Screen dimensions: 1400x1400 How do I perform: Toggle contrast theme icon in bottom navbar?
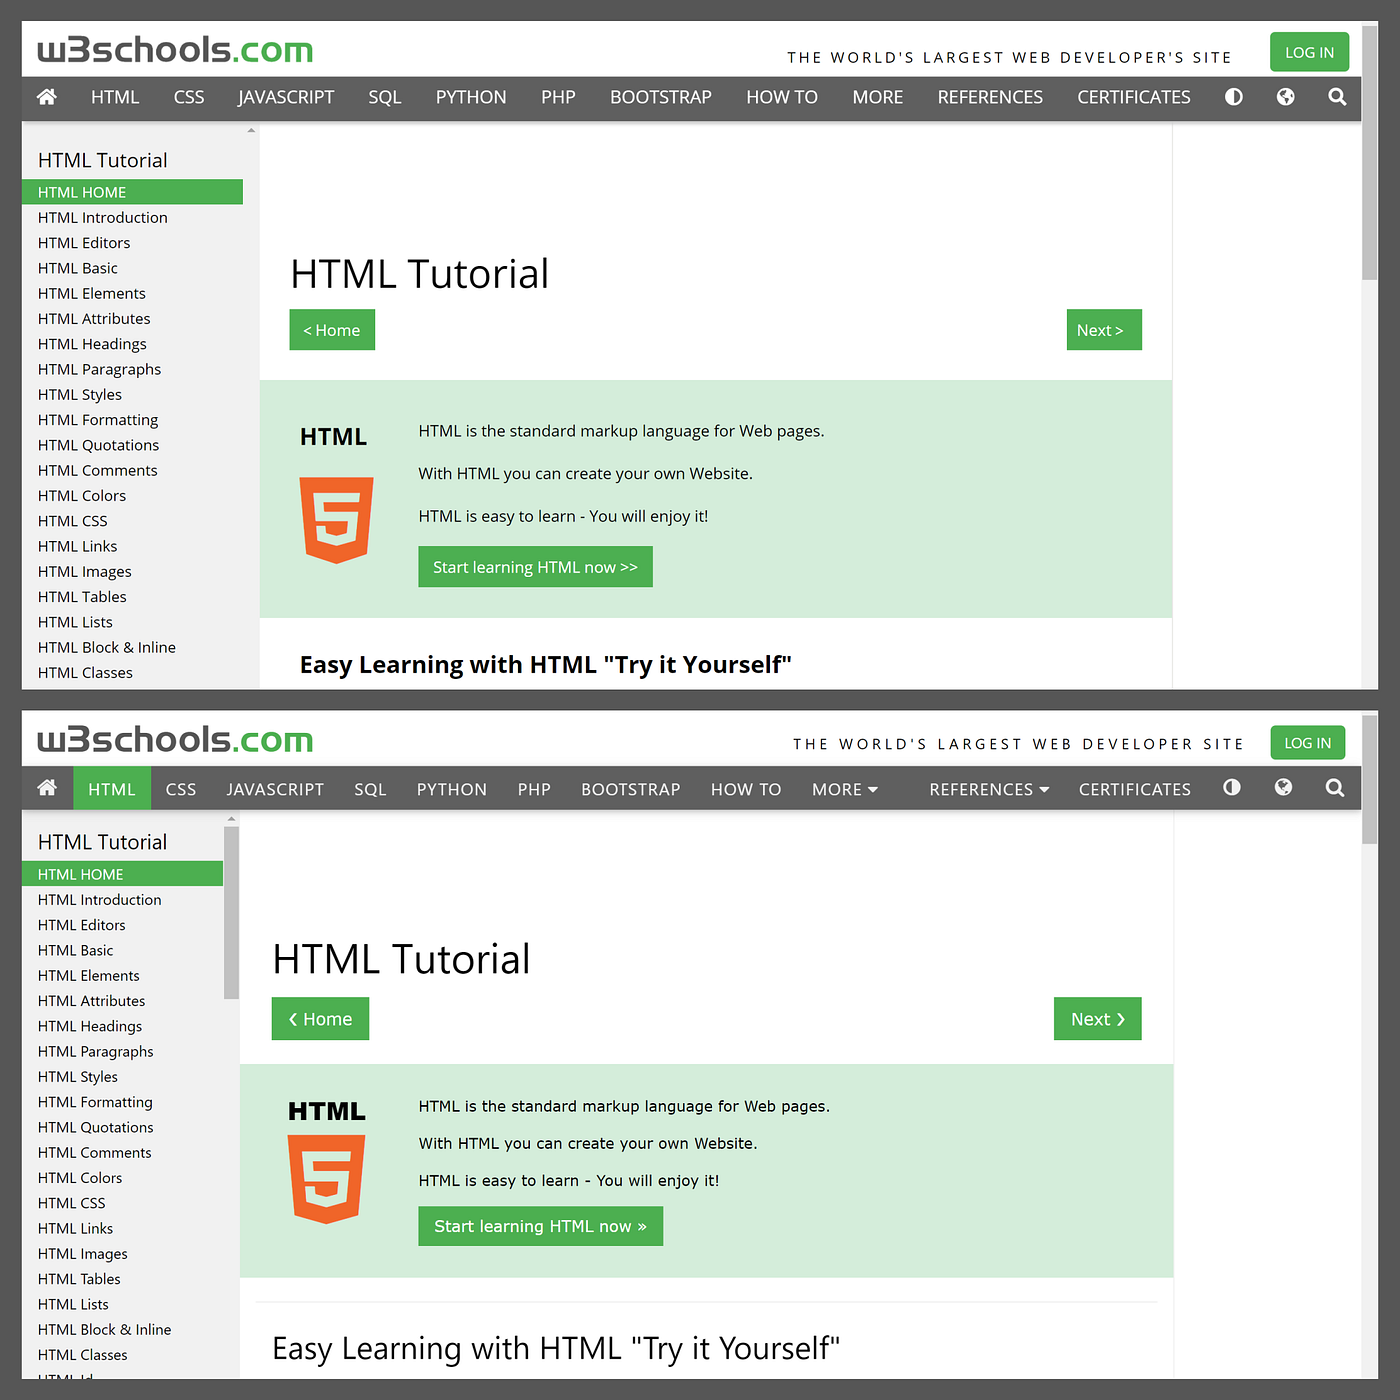(x=1232, y=788)
